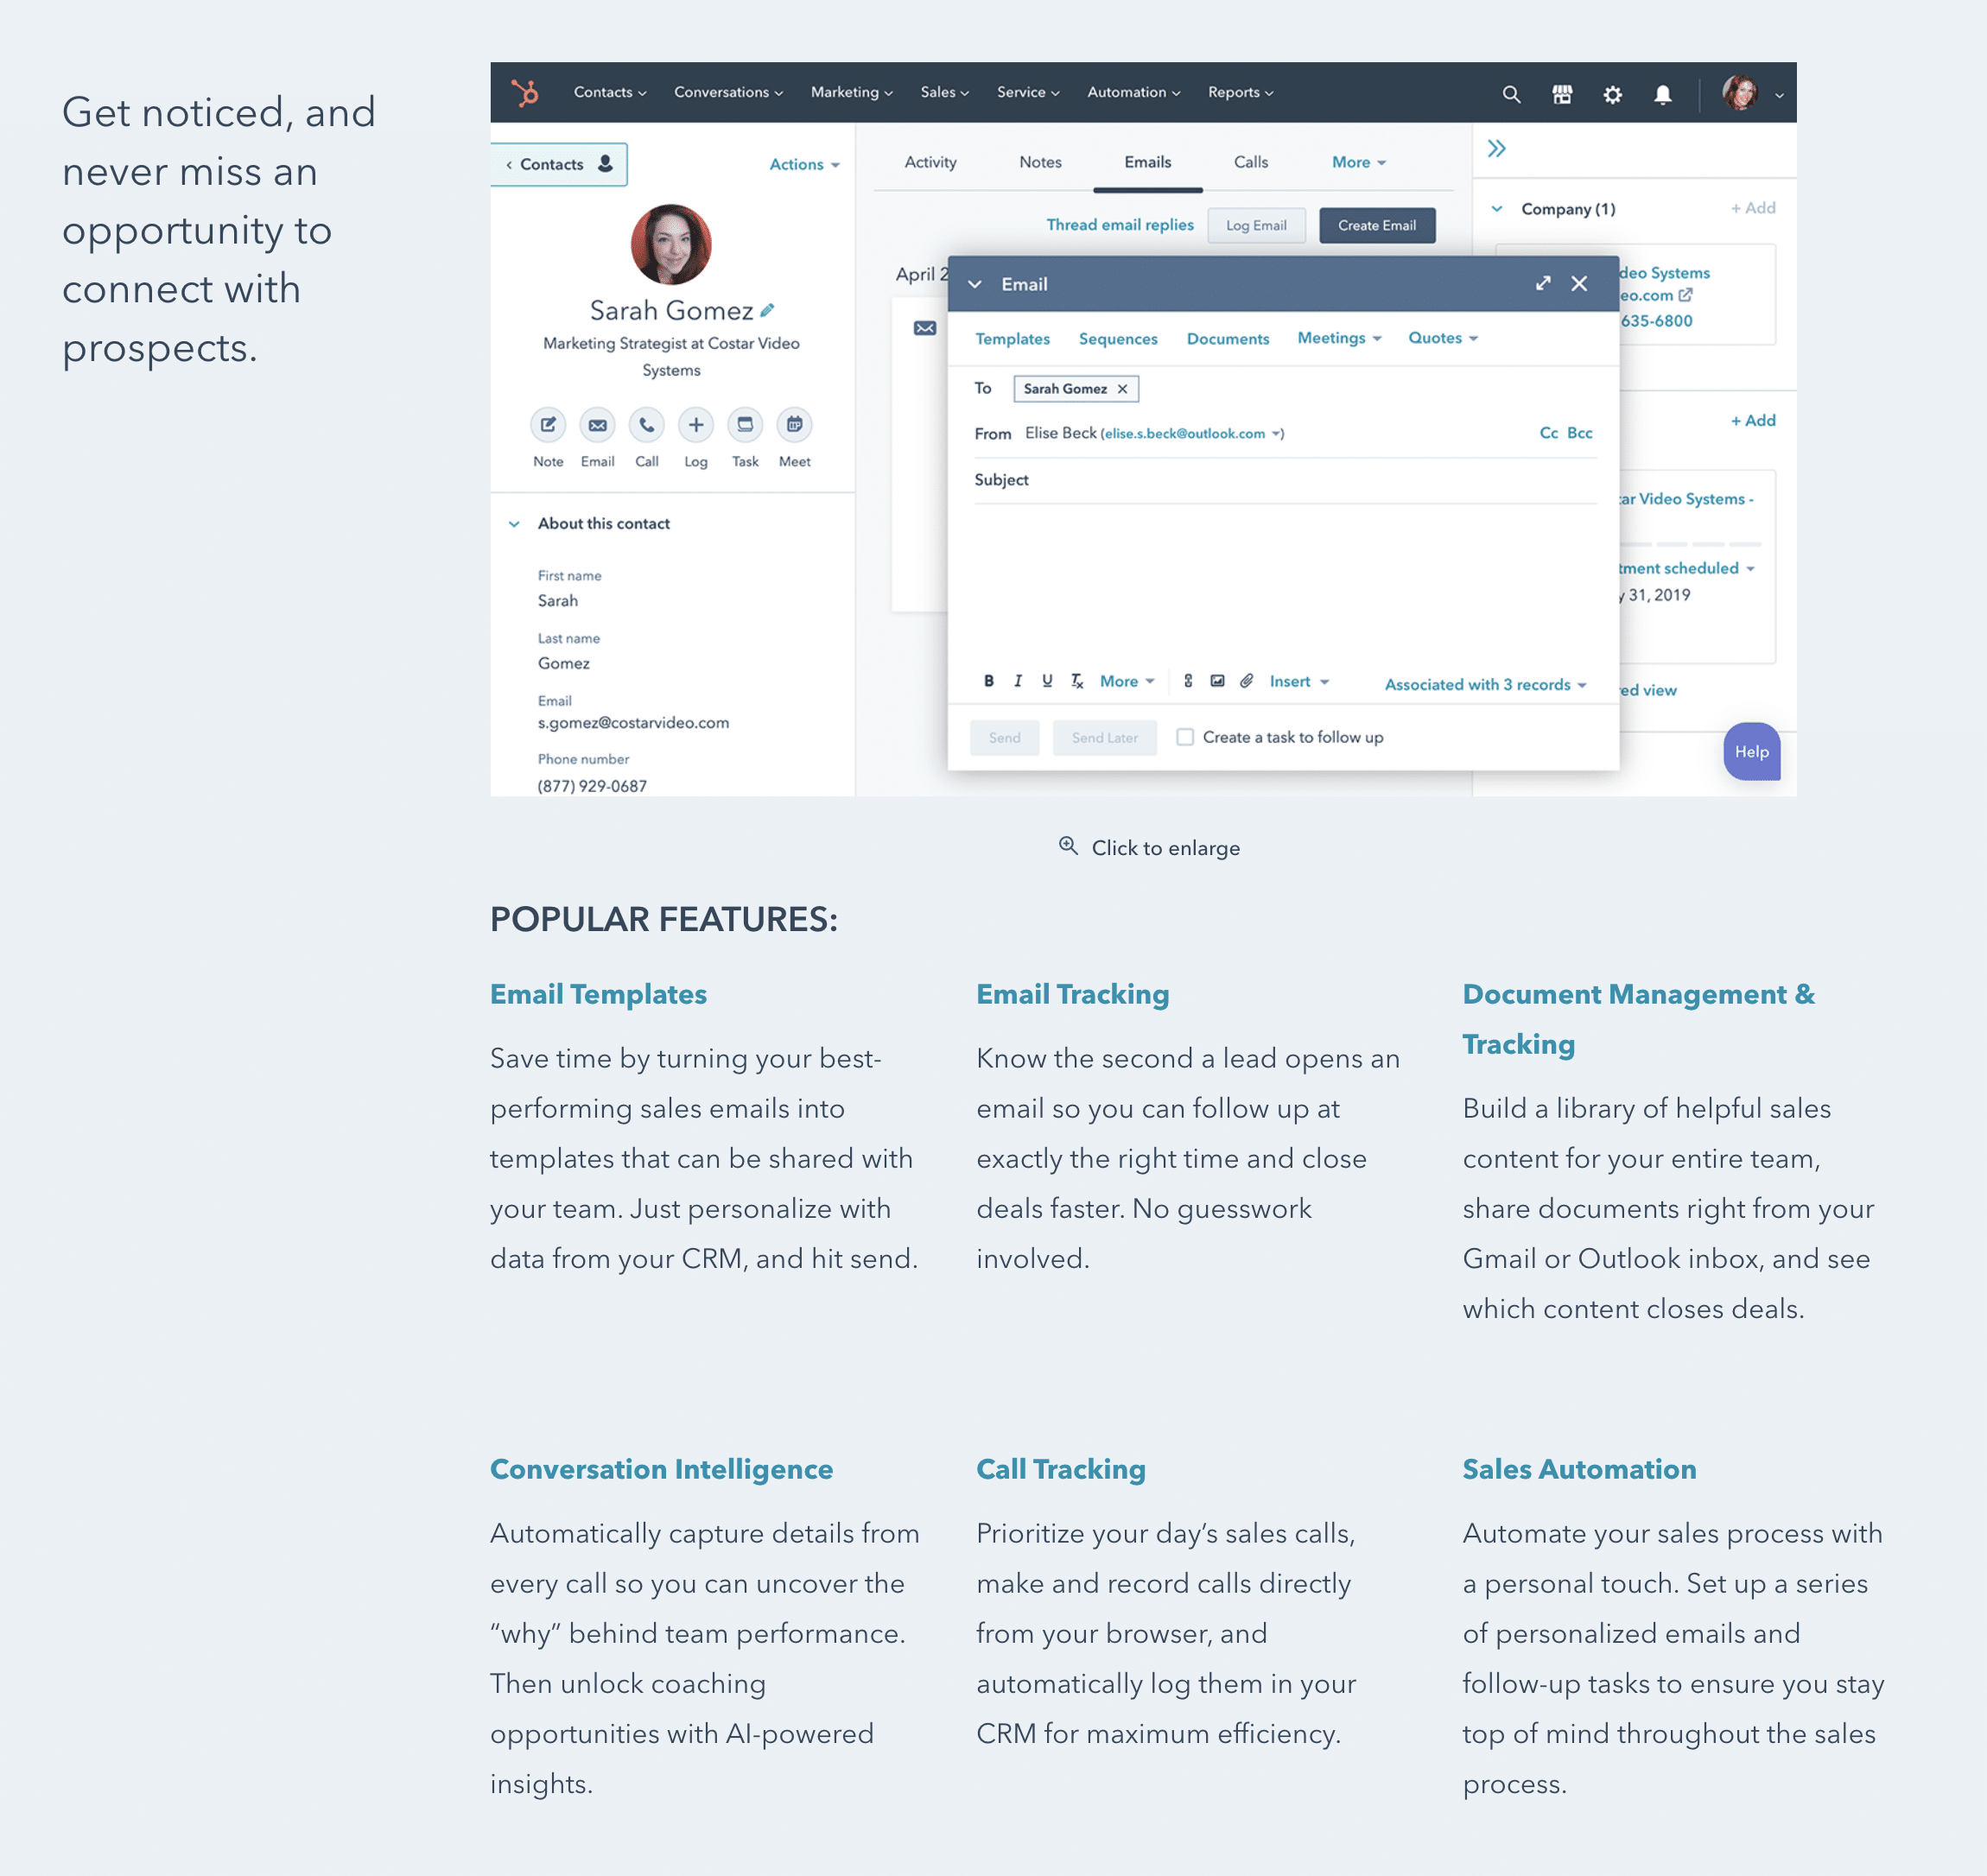Switch to the Sequences tab
The height and width of the screenshot is (1876, 1987).
tap(1120, 337)
